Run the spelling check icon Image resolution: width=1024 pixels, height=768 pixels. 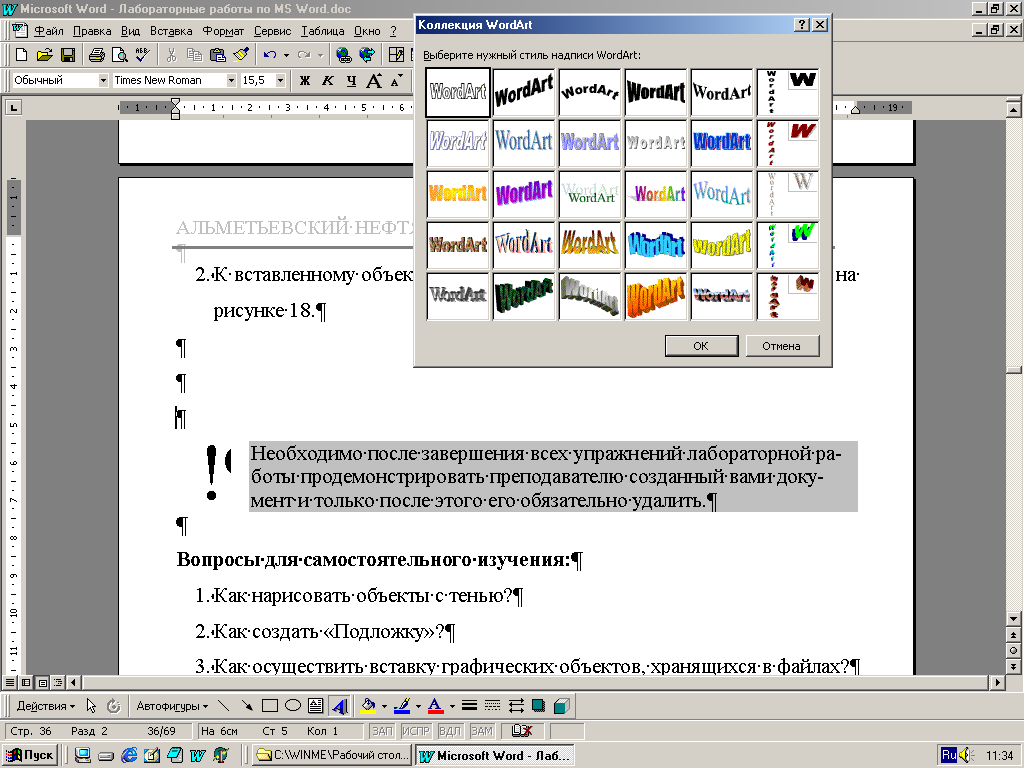coord(143,55)
